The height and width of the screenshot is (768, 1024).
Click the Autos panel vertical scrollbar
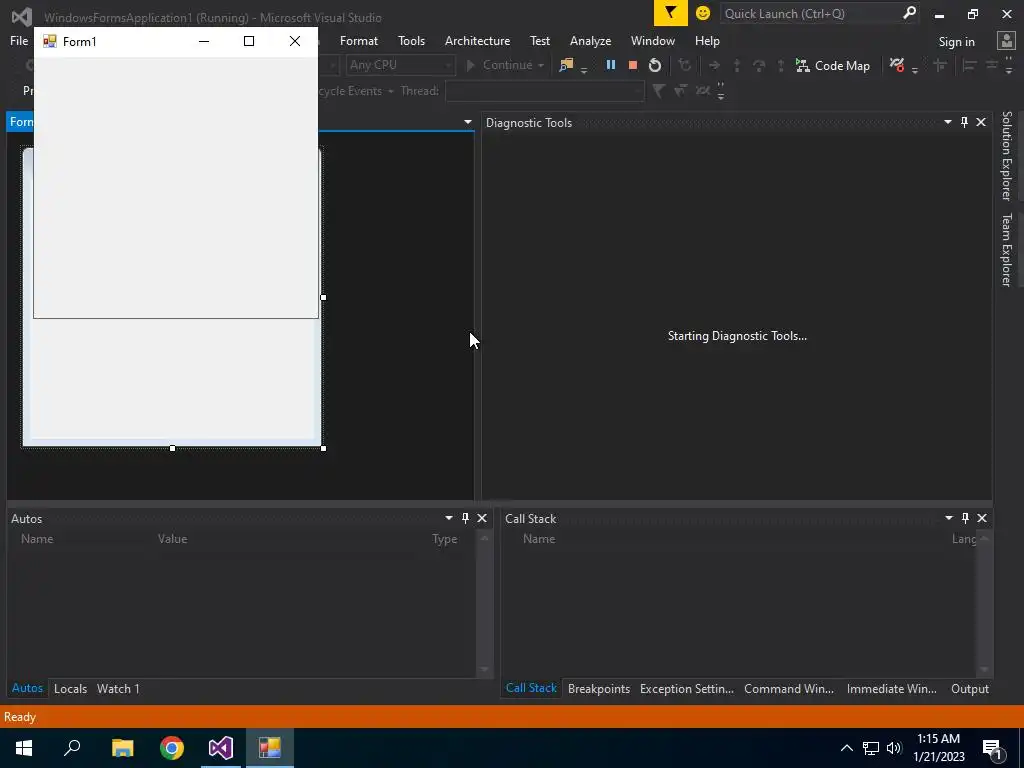coord(484,603)
